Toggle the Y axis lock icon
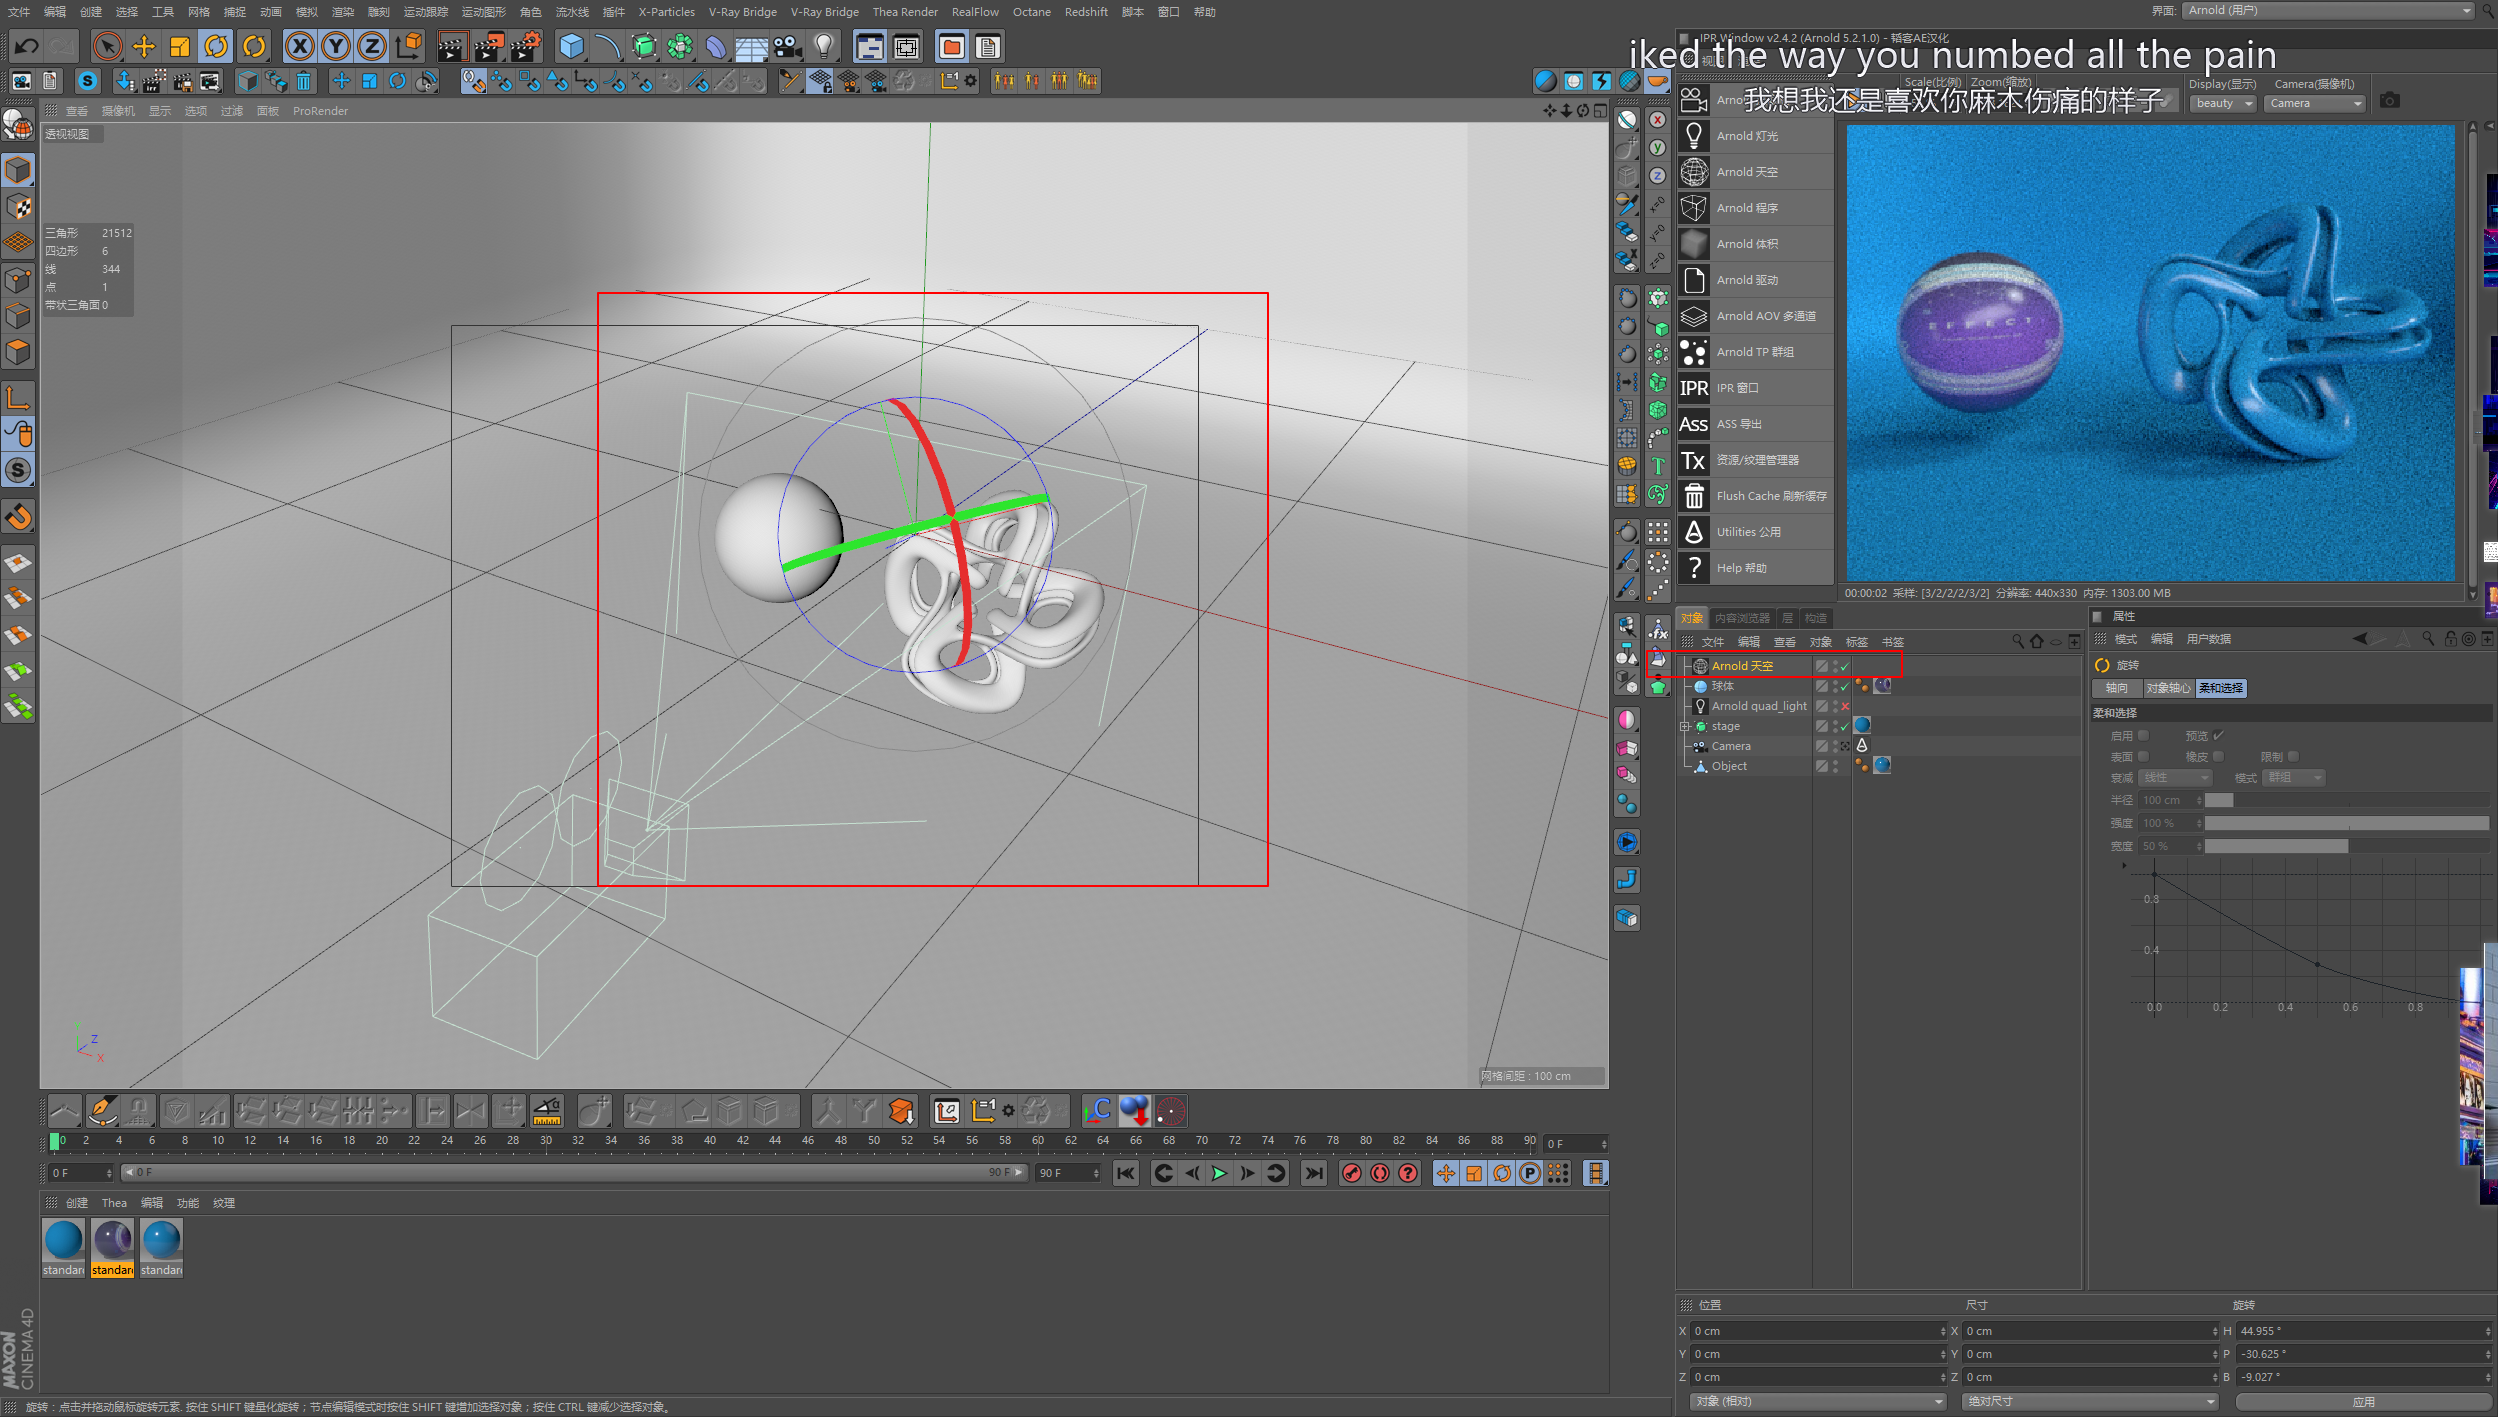 pyautogui.click(x=336, y=46)
